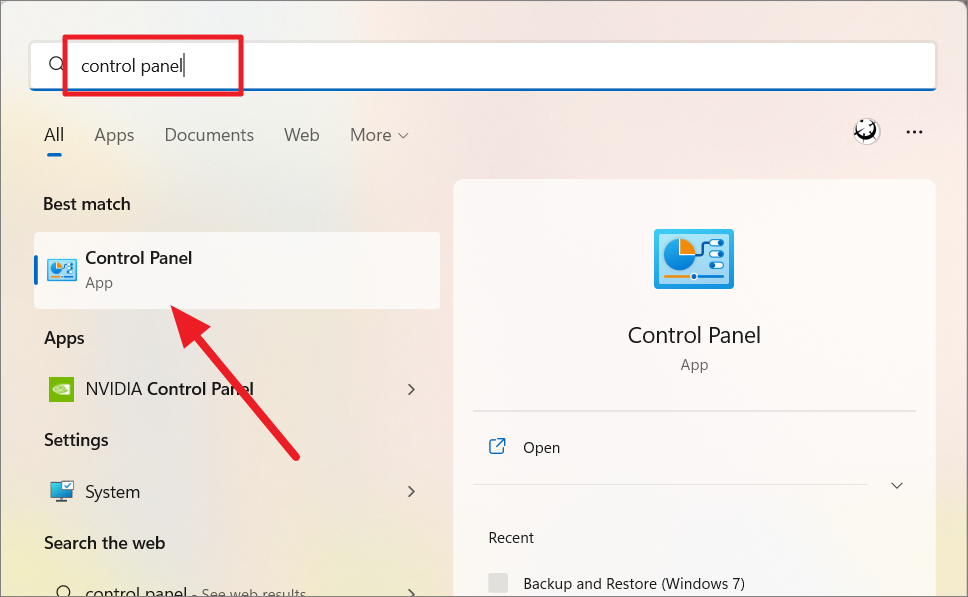Open Backup and Restore (Windows 7) recent item
This screenshot has width=968, height=597.
click(633, 583)
